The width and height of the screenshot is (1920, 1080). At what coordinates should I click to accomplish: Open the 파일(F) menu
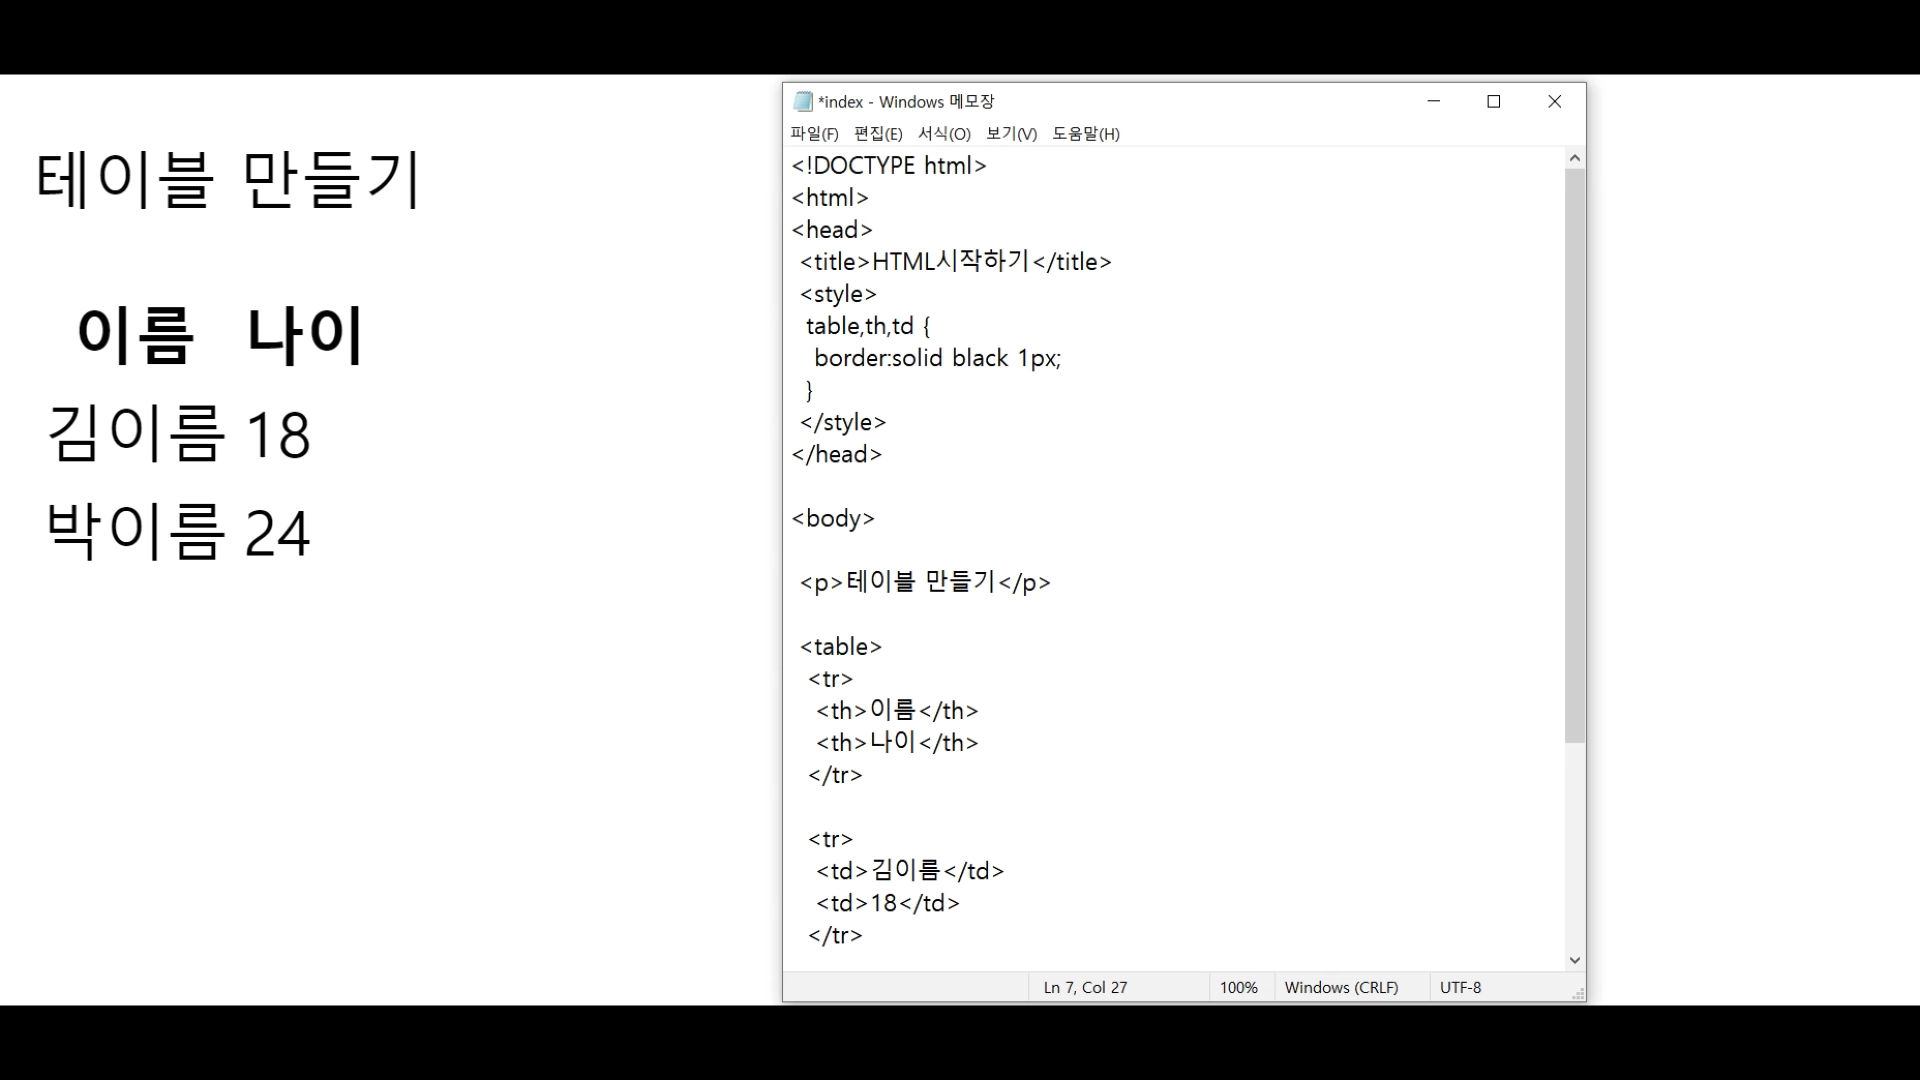pyautogui.click(x=814, y=134)
